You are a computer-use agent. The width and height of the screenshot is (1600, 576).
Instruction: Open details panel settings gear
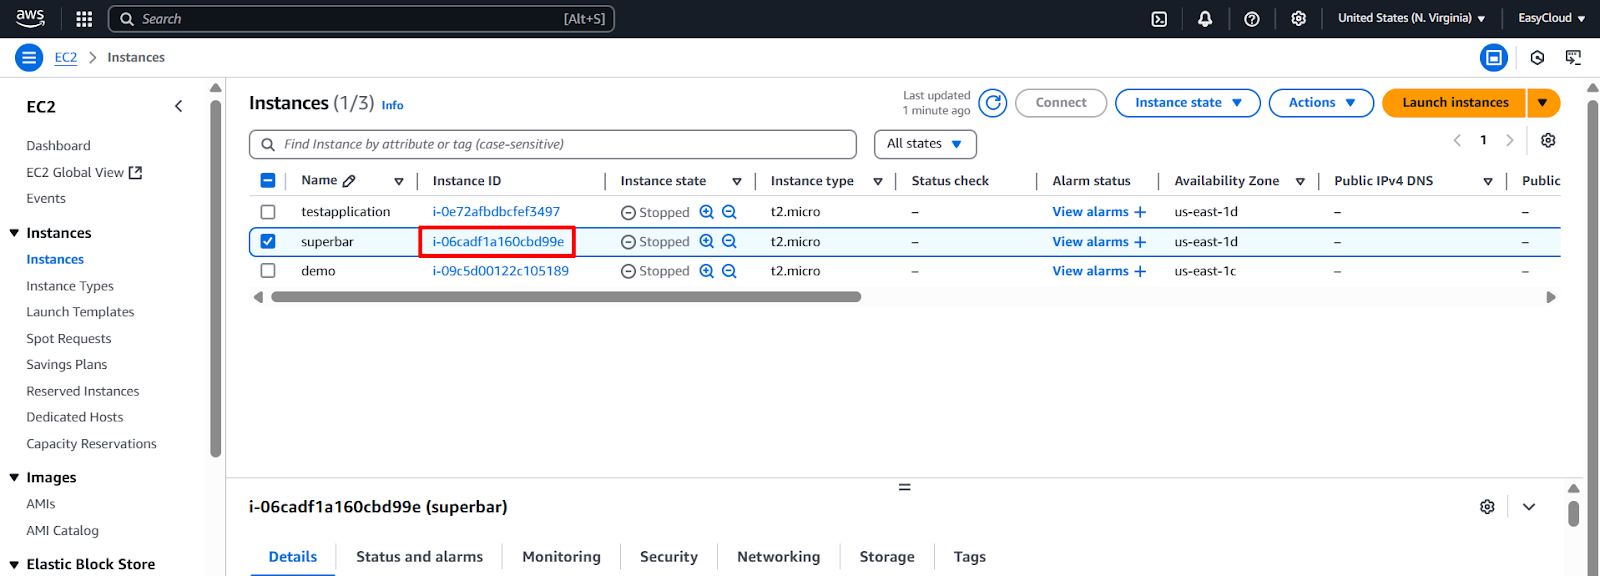coord(1487,507)
